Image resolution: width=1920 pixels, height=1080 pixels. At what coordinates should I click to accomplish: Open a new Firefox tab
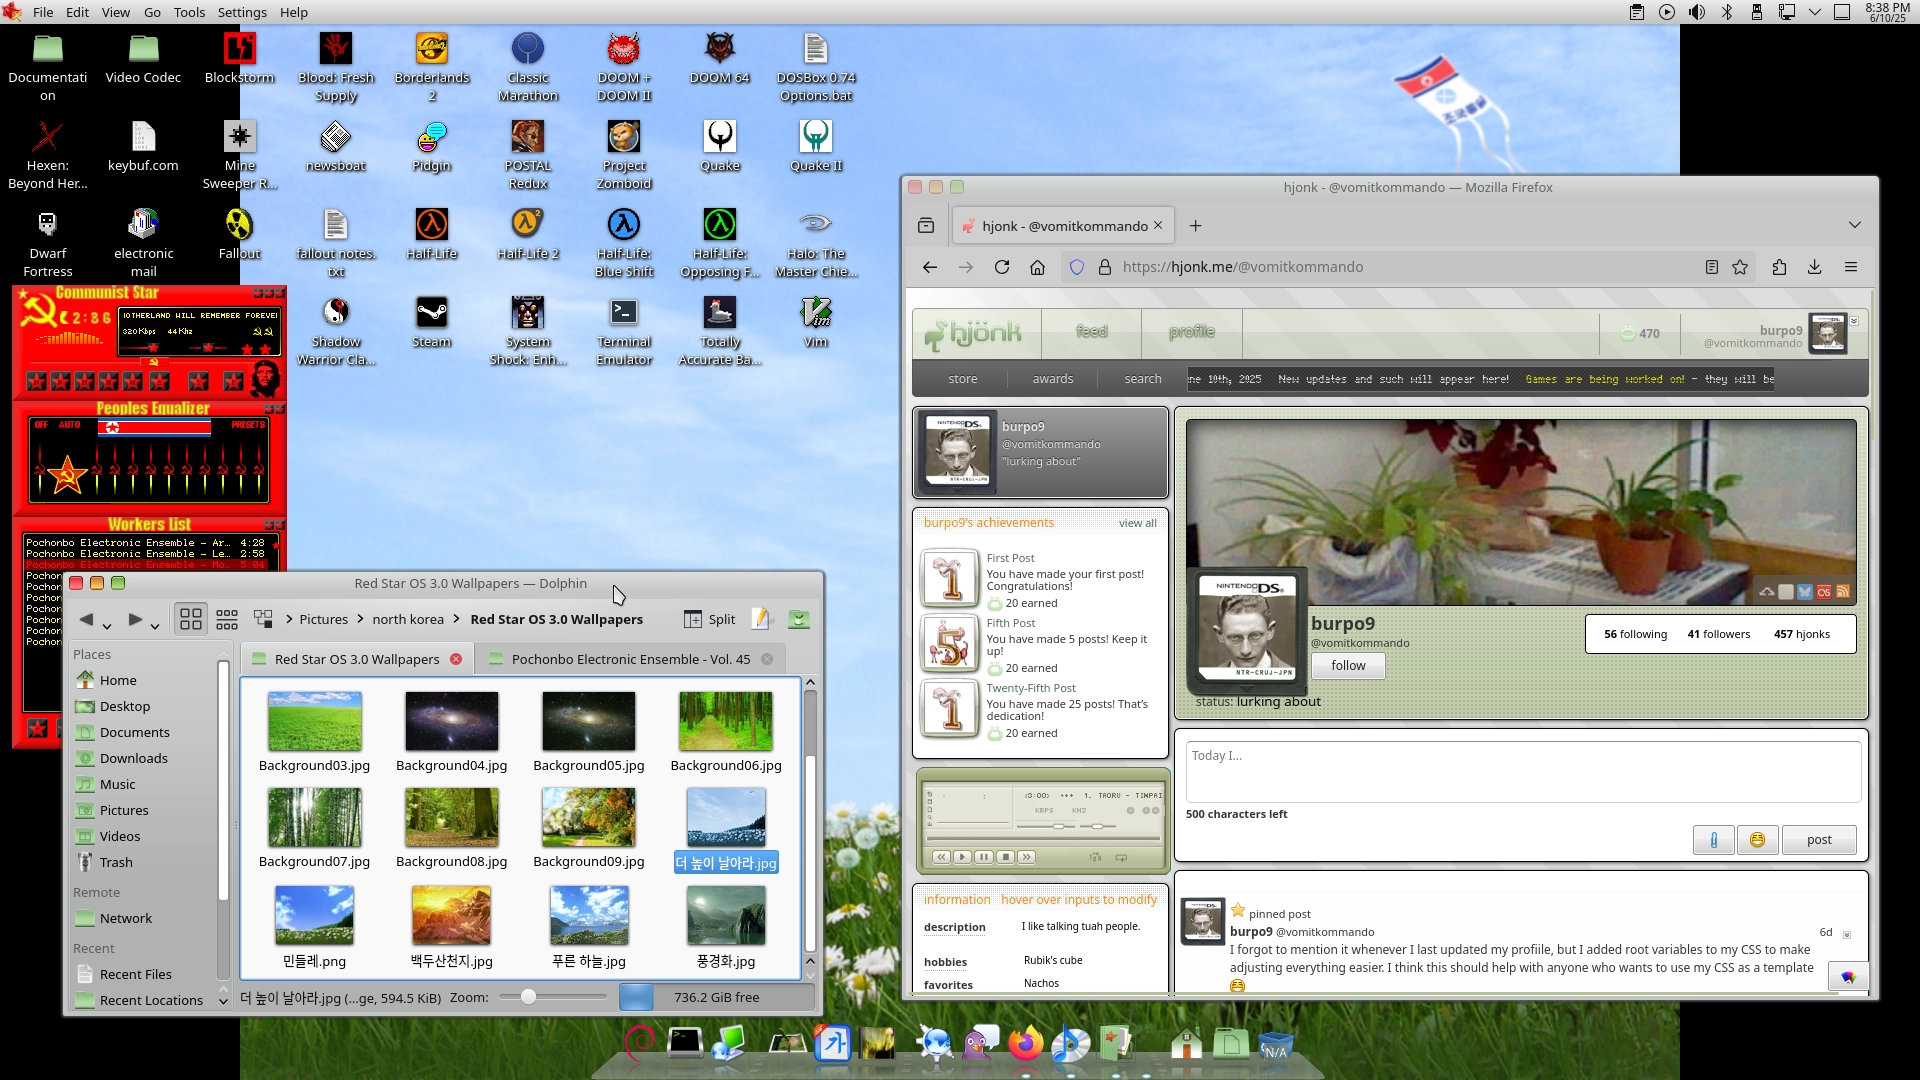coord(1195,225)
